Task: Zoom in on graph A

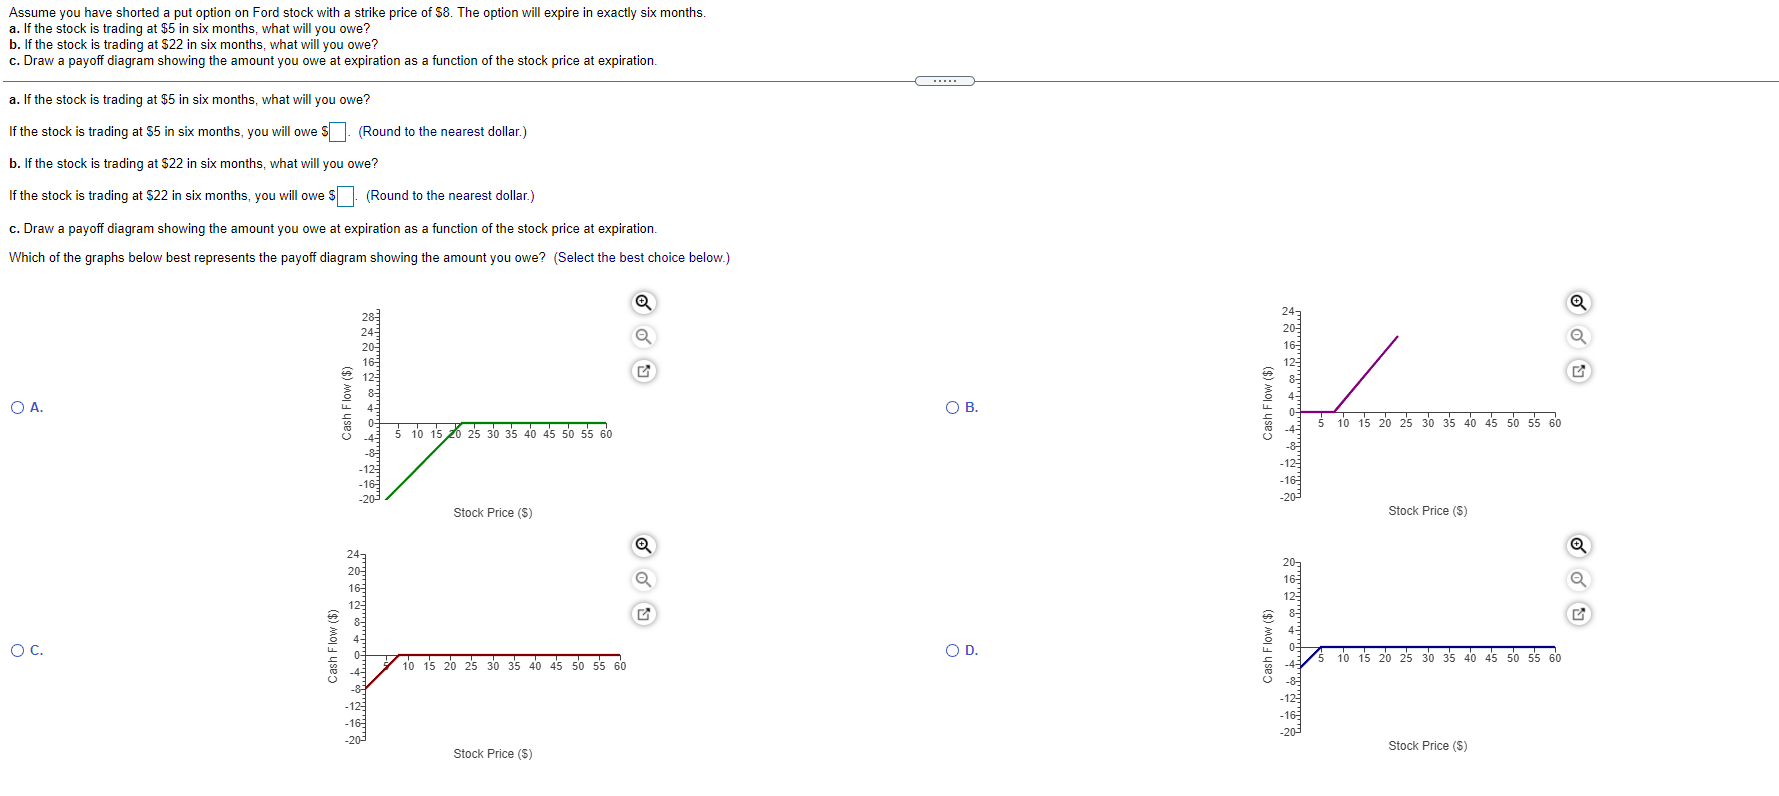Action: pos(644,302)
